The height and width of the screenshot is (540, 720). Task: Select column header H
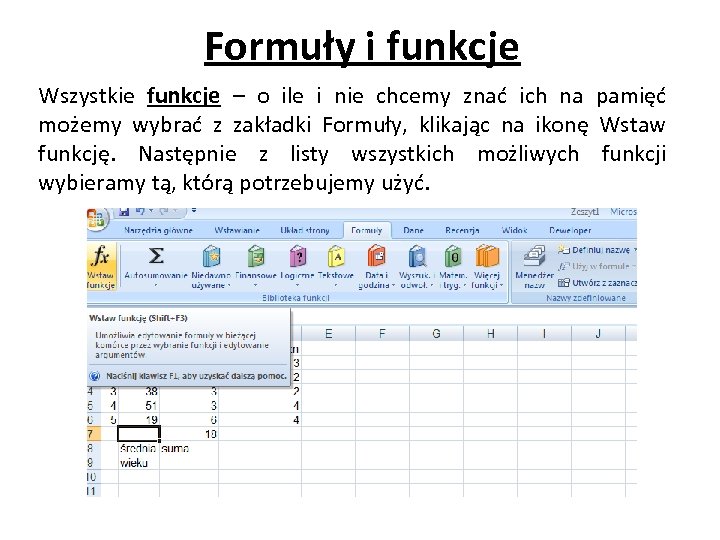[490, 334]
